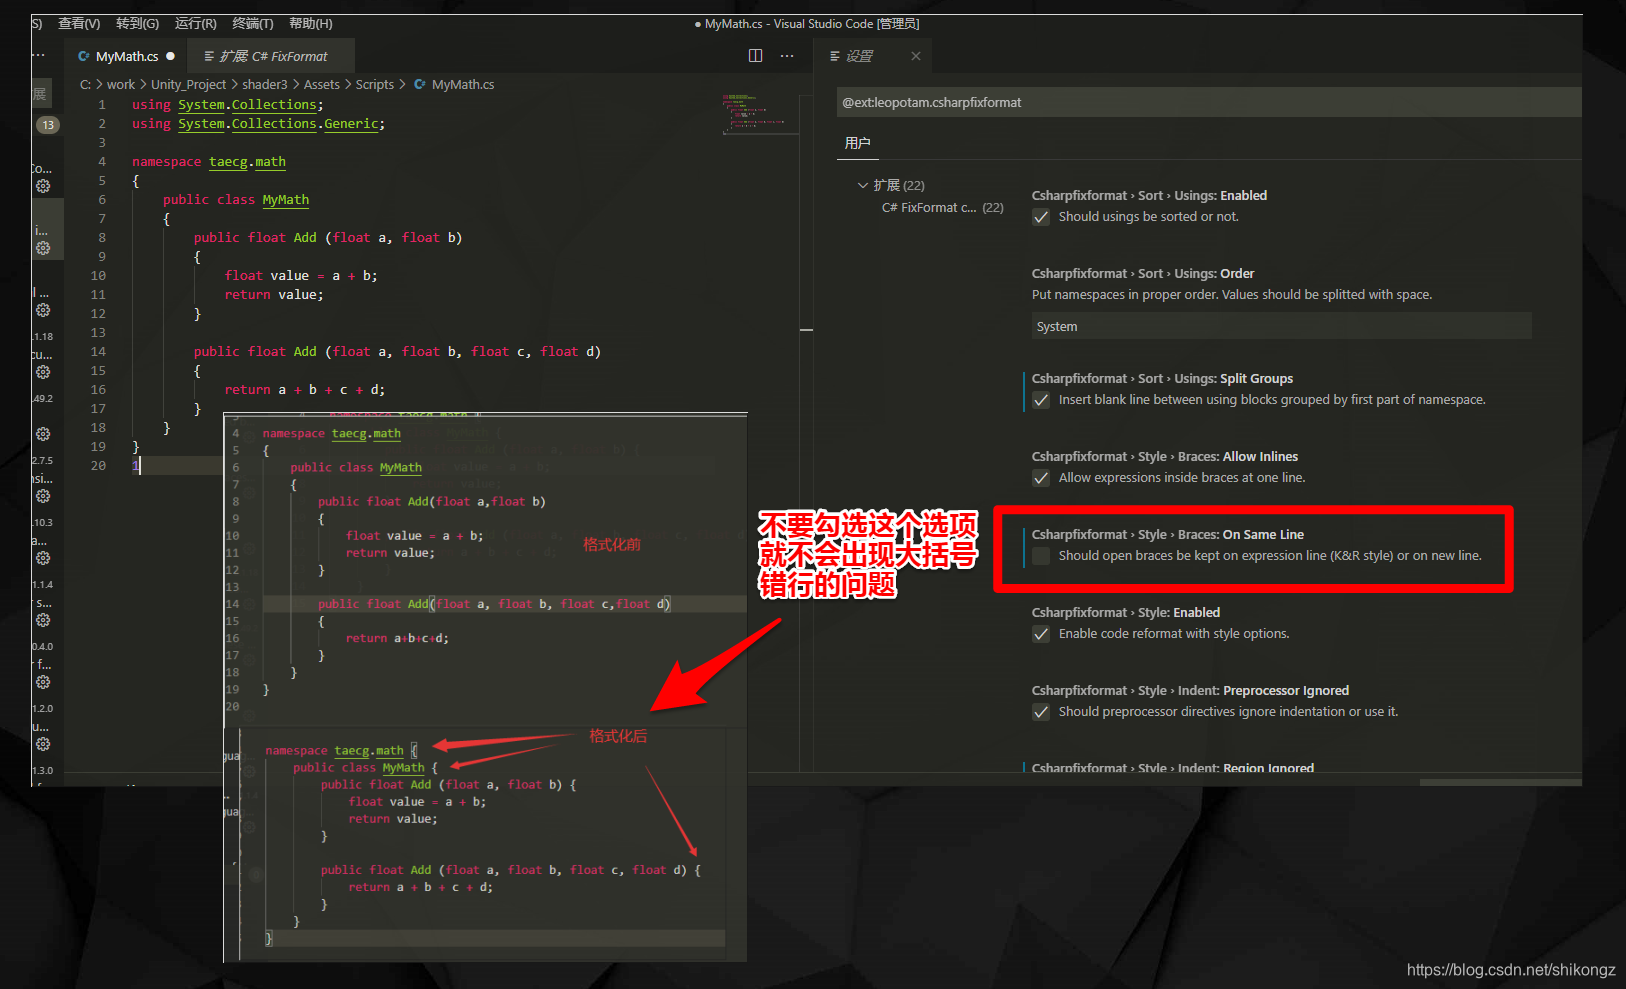Open the 帮助(H) menu
Image resolution: width=1626 pixels, height=989 pixels.
[310, 23]
